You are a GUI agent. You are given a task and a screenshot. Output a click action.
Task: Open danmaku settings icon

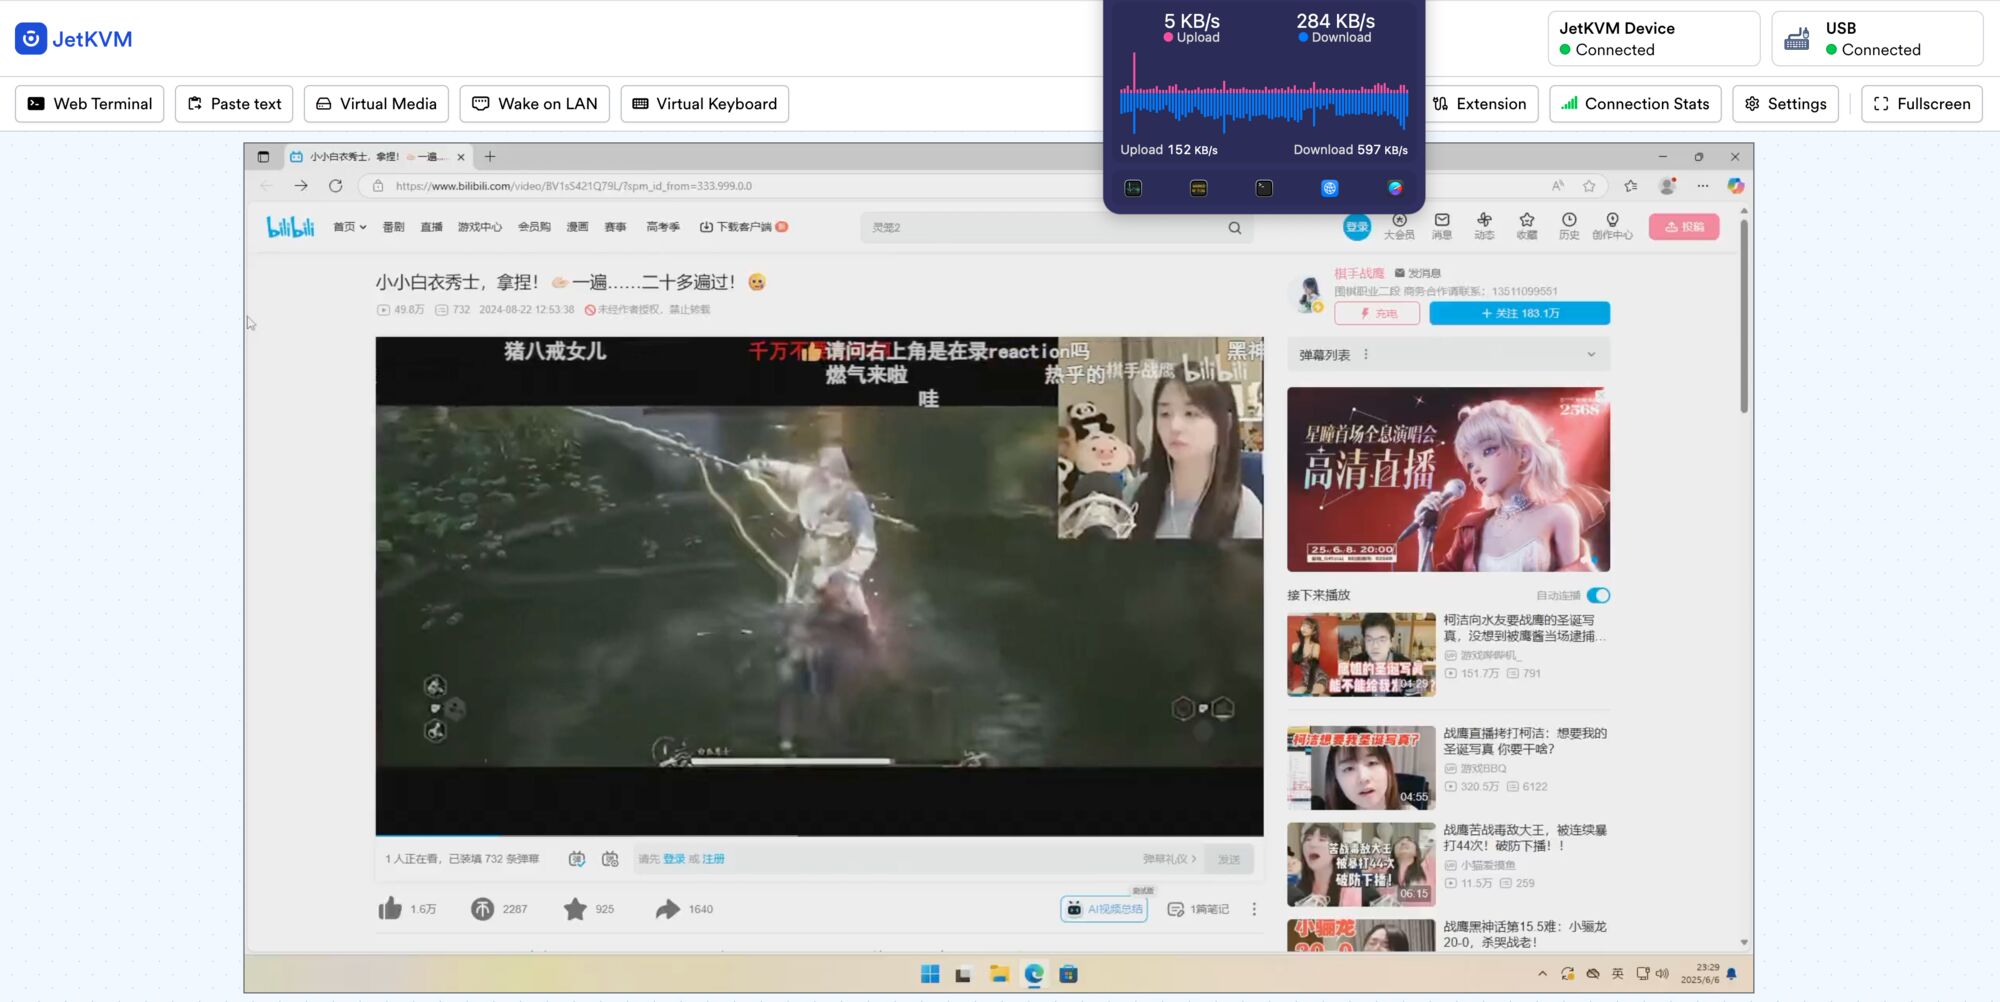[x=610, y=859]
